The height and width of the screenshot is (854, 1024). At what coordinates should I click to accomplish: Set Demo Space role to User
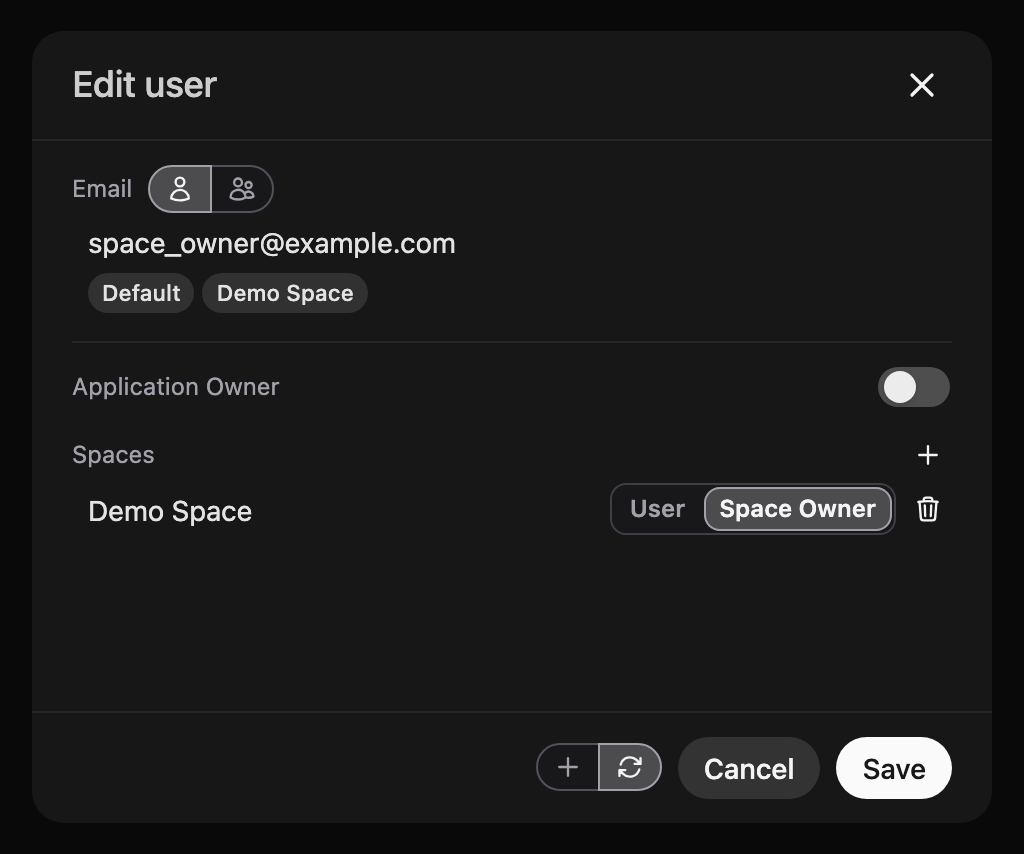click(x=657, y=509)
